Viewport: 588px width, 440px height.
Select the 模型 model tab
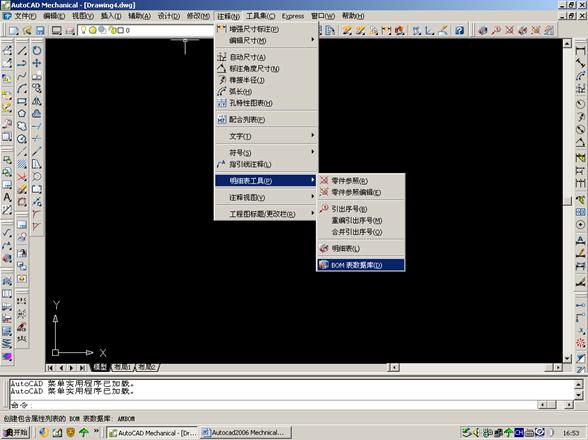coord(100,367)
